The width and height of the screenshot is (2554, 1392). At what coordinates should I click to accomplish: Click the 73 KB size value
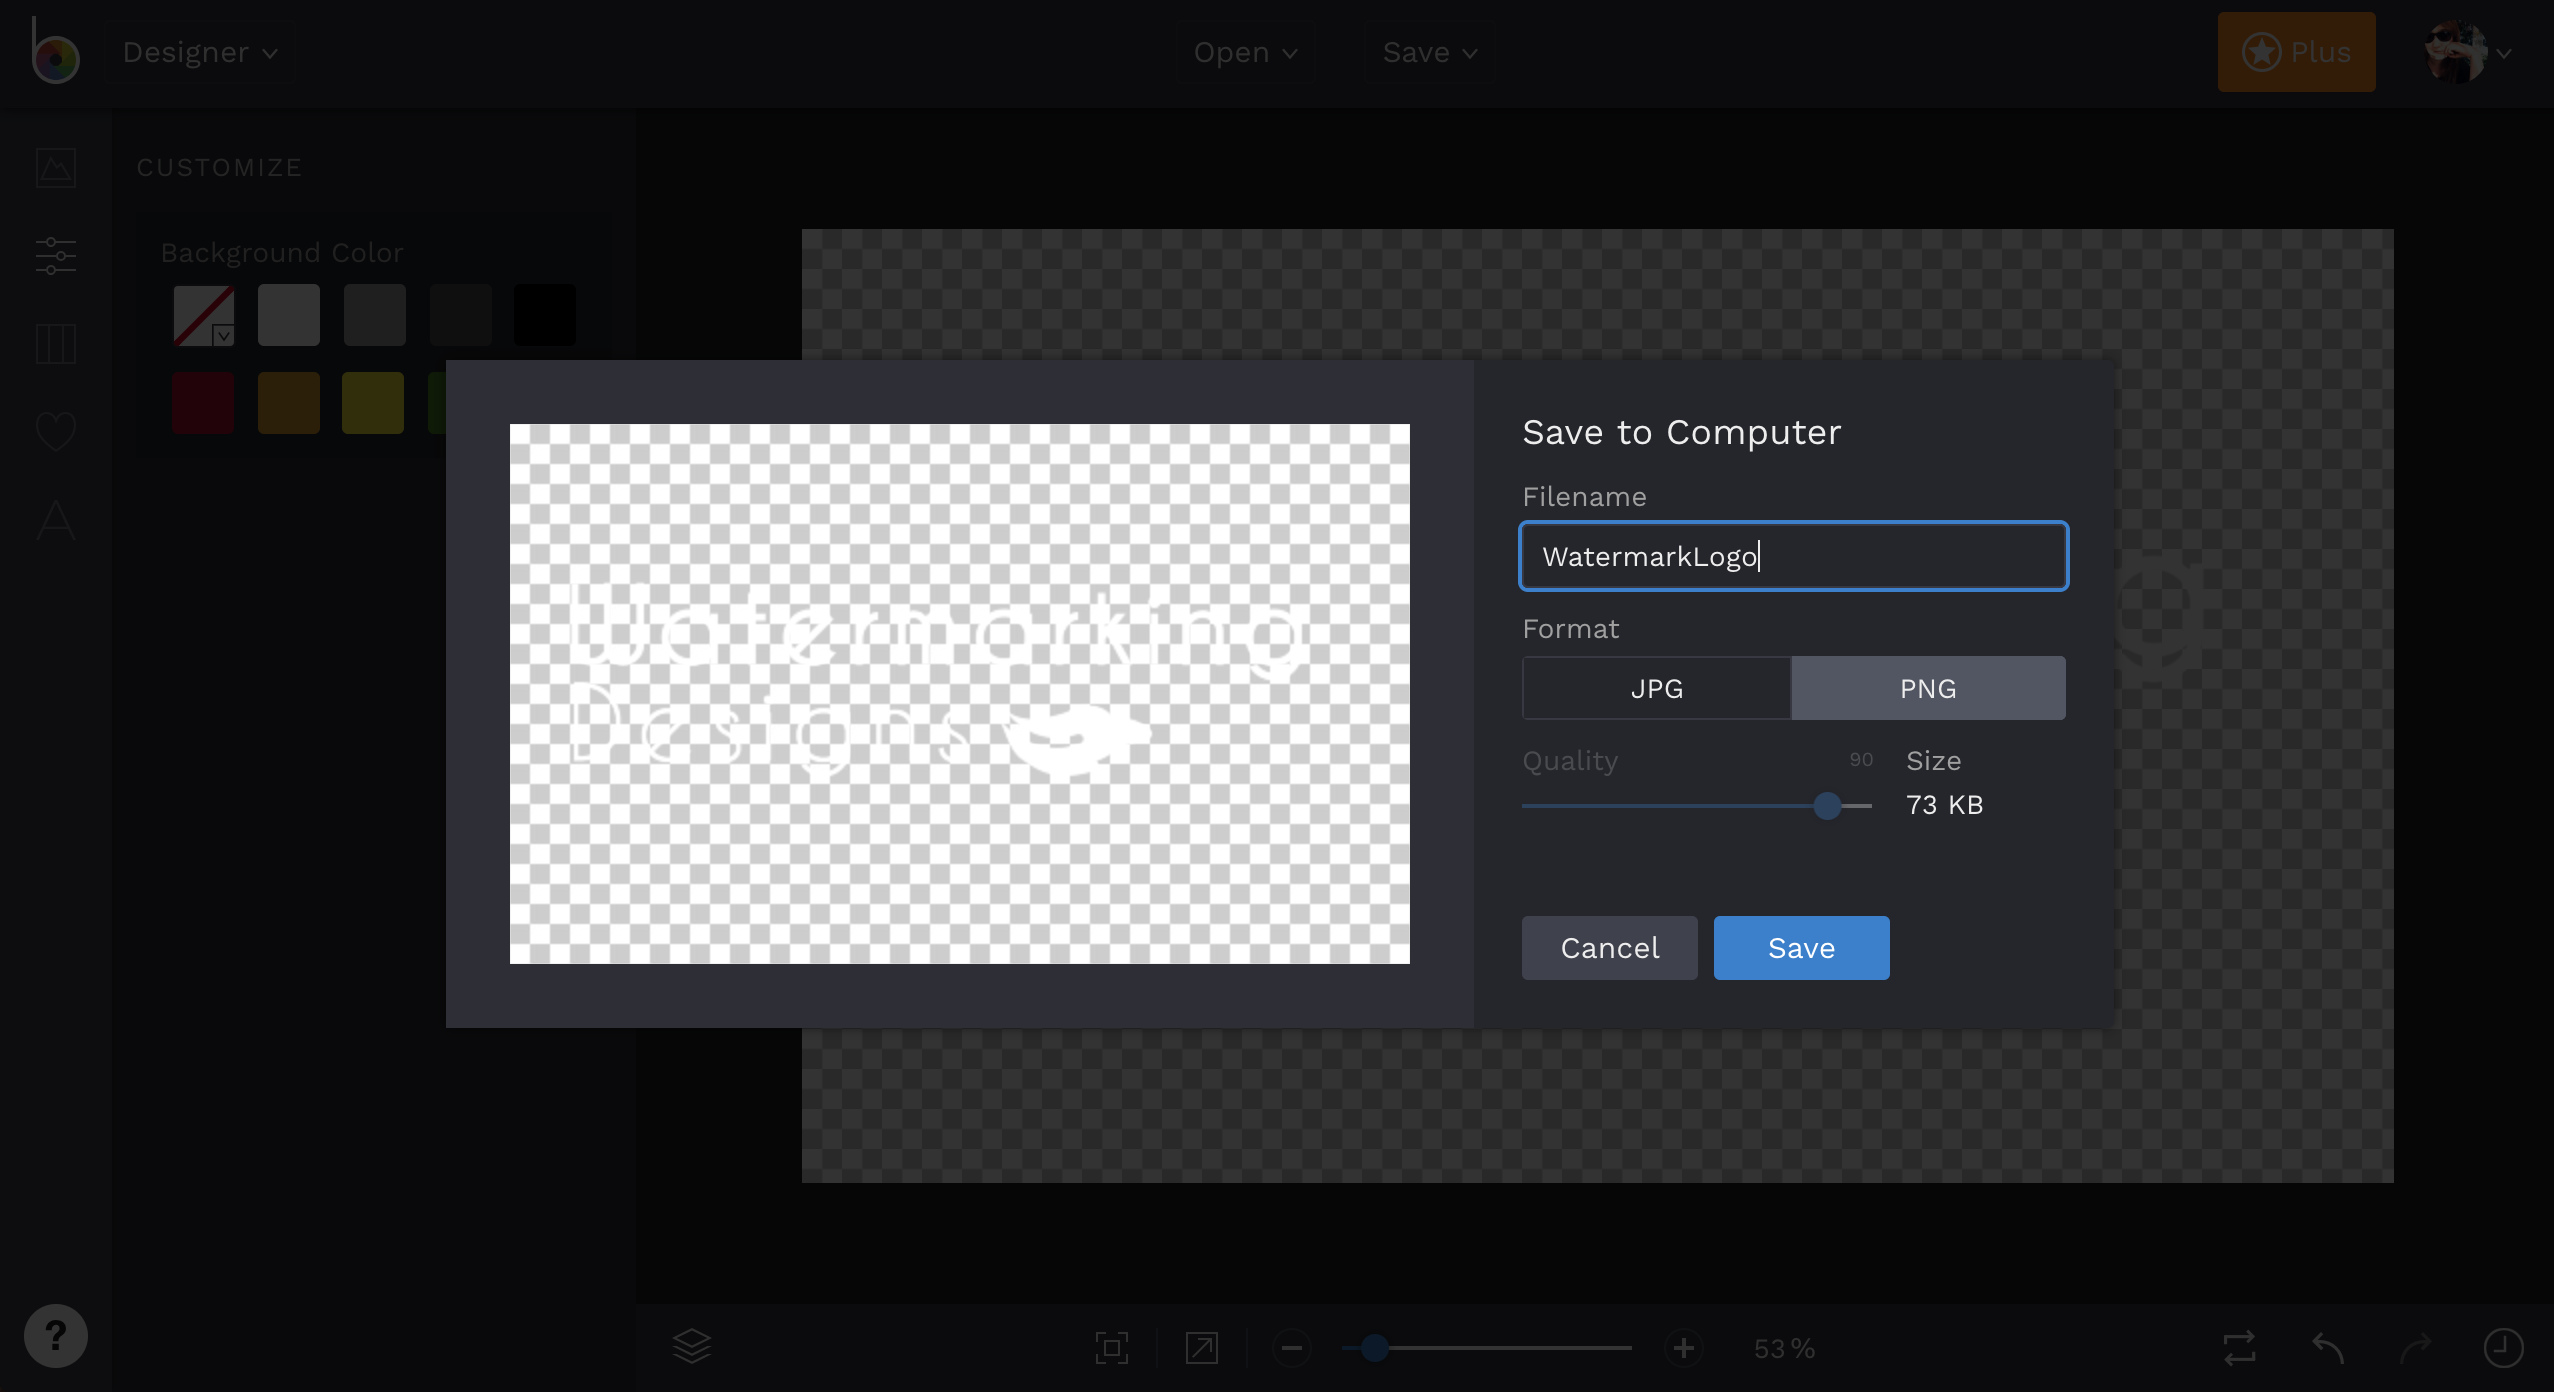(1945, 805)
